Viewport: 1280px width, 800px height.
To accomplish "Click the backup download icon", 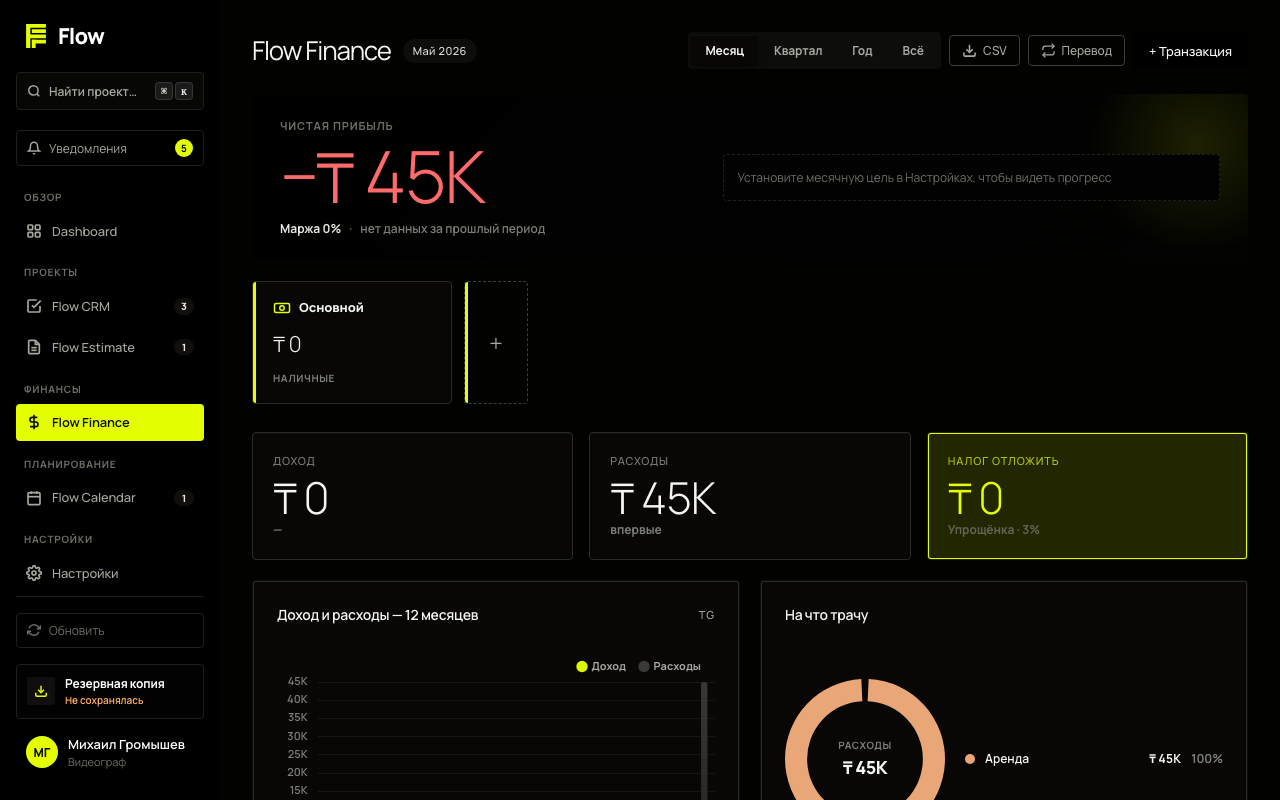I will pos(41,691).
